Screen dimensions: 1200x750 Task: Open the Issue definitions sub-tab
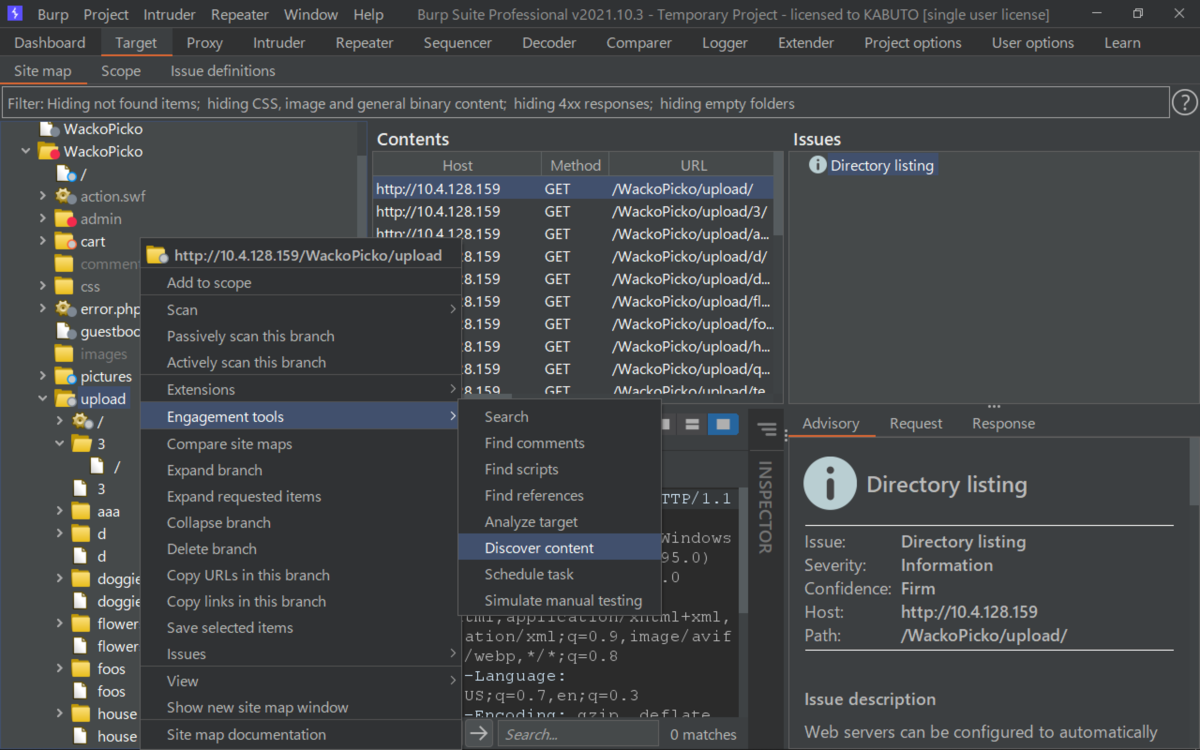point(222,71)
